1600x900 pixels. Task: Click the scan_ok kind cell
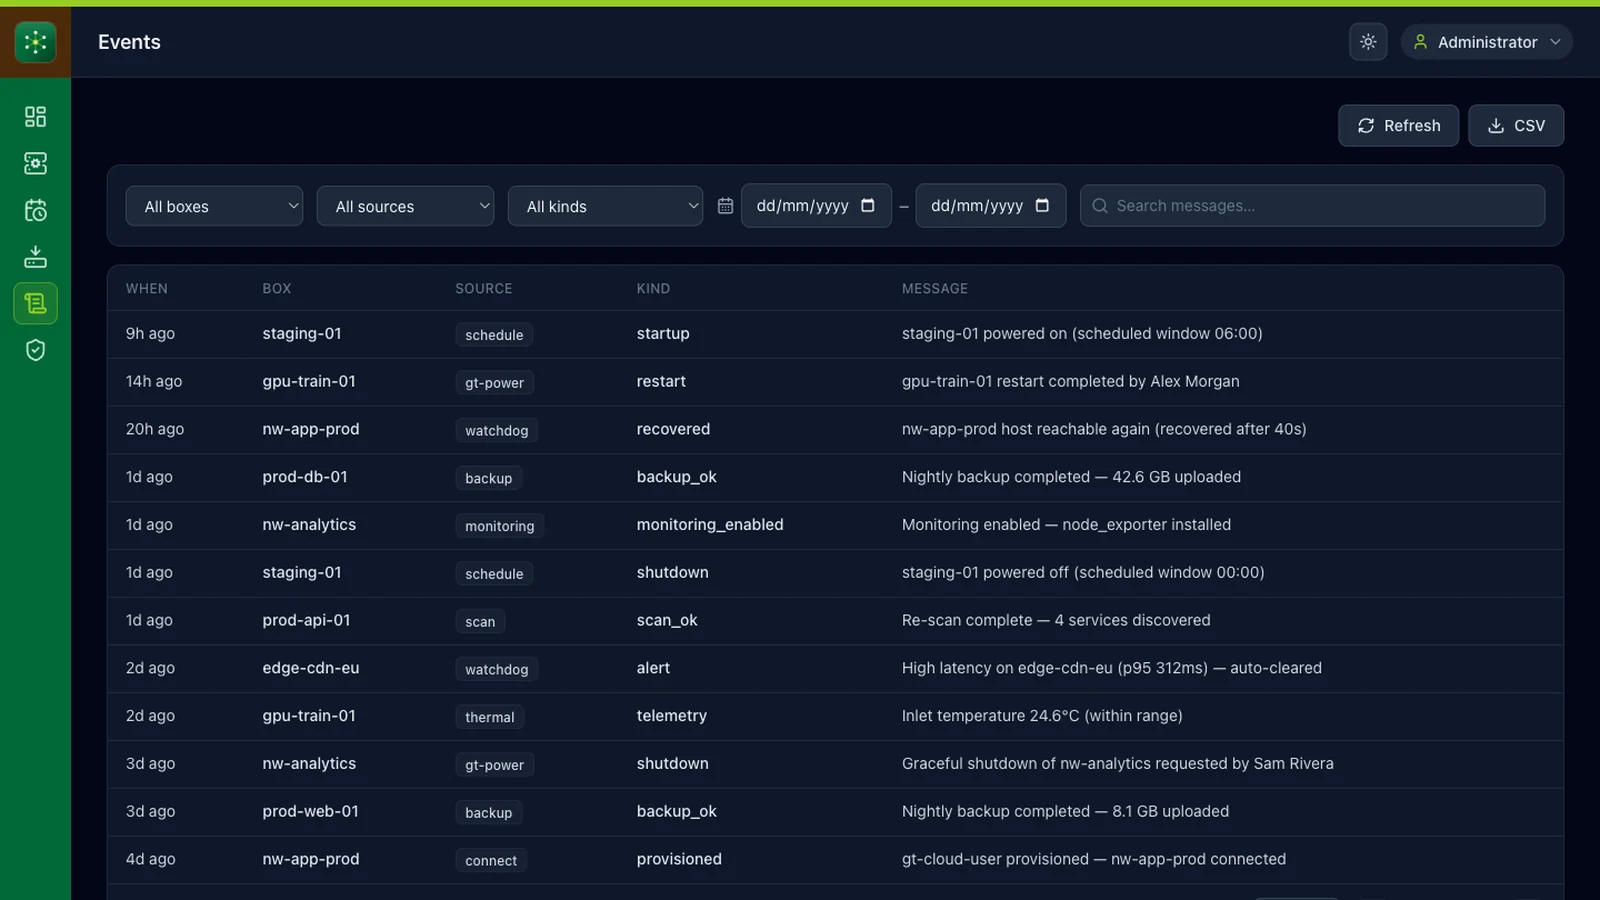(667, 620)
